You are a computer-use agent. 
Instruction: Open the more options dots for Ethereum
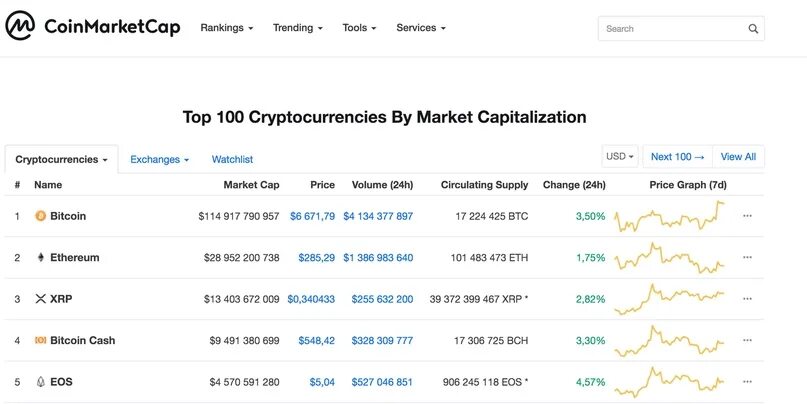coord(747,258)
